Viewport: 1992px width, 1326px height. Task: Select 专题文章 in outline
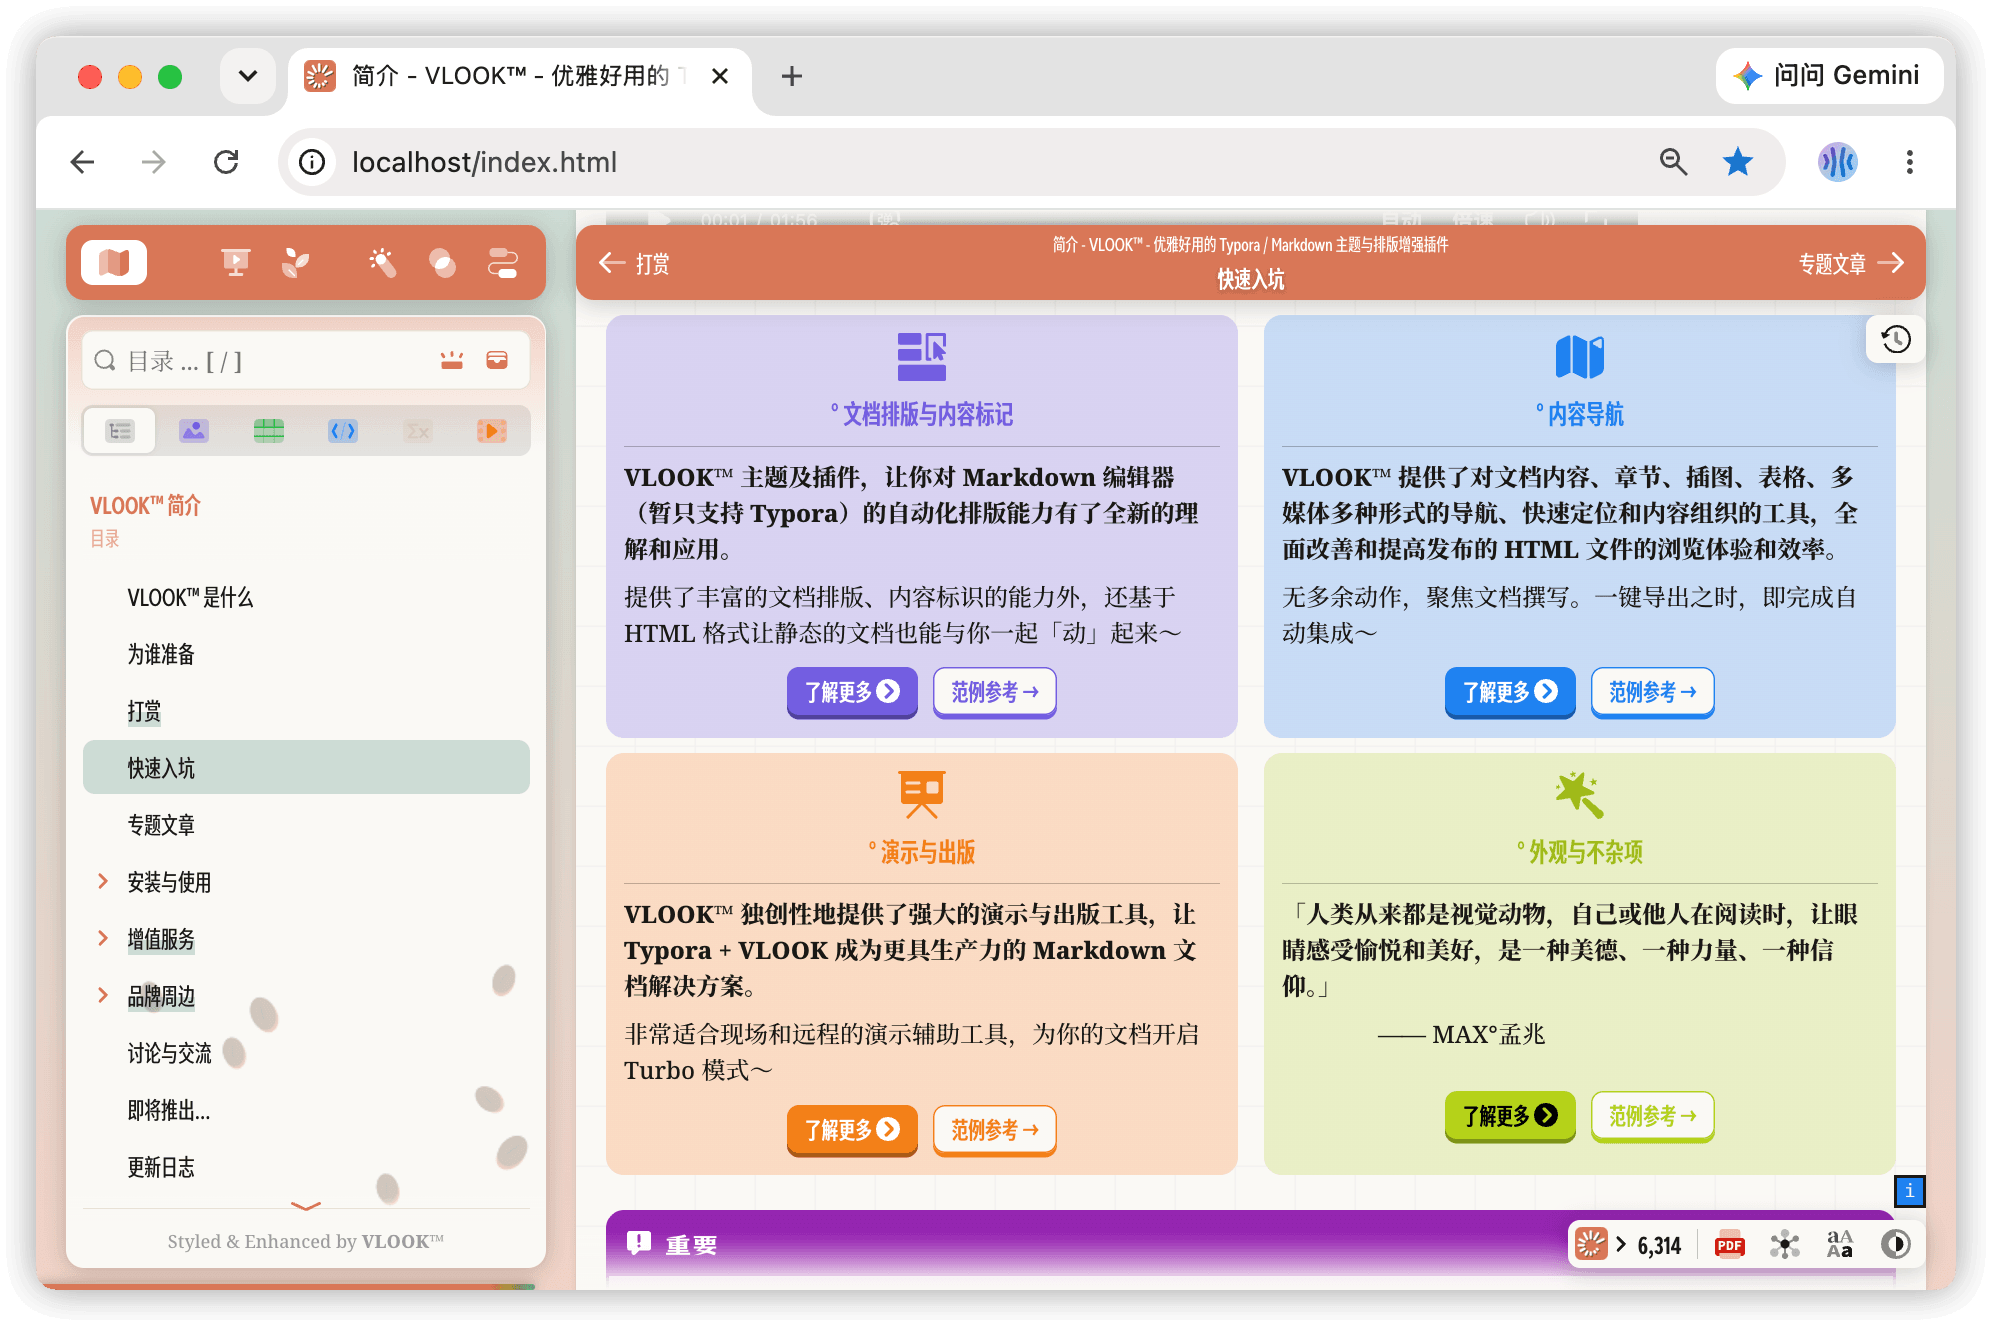coord(161,825)
